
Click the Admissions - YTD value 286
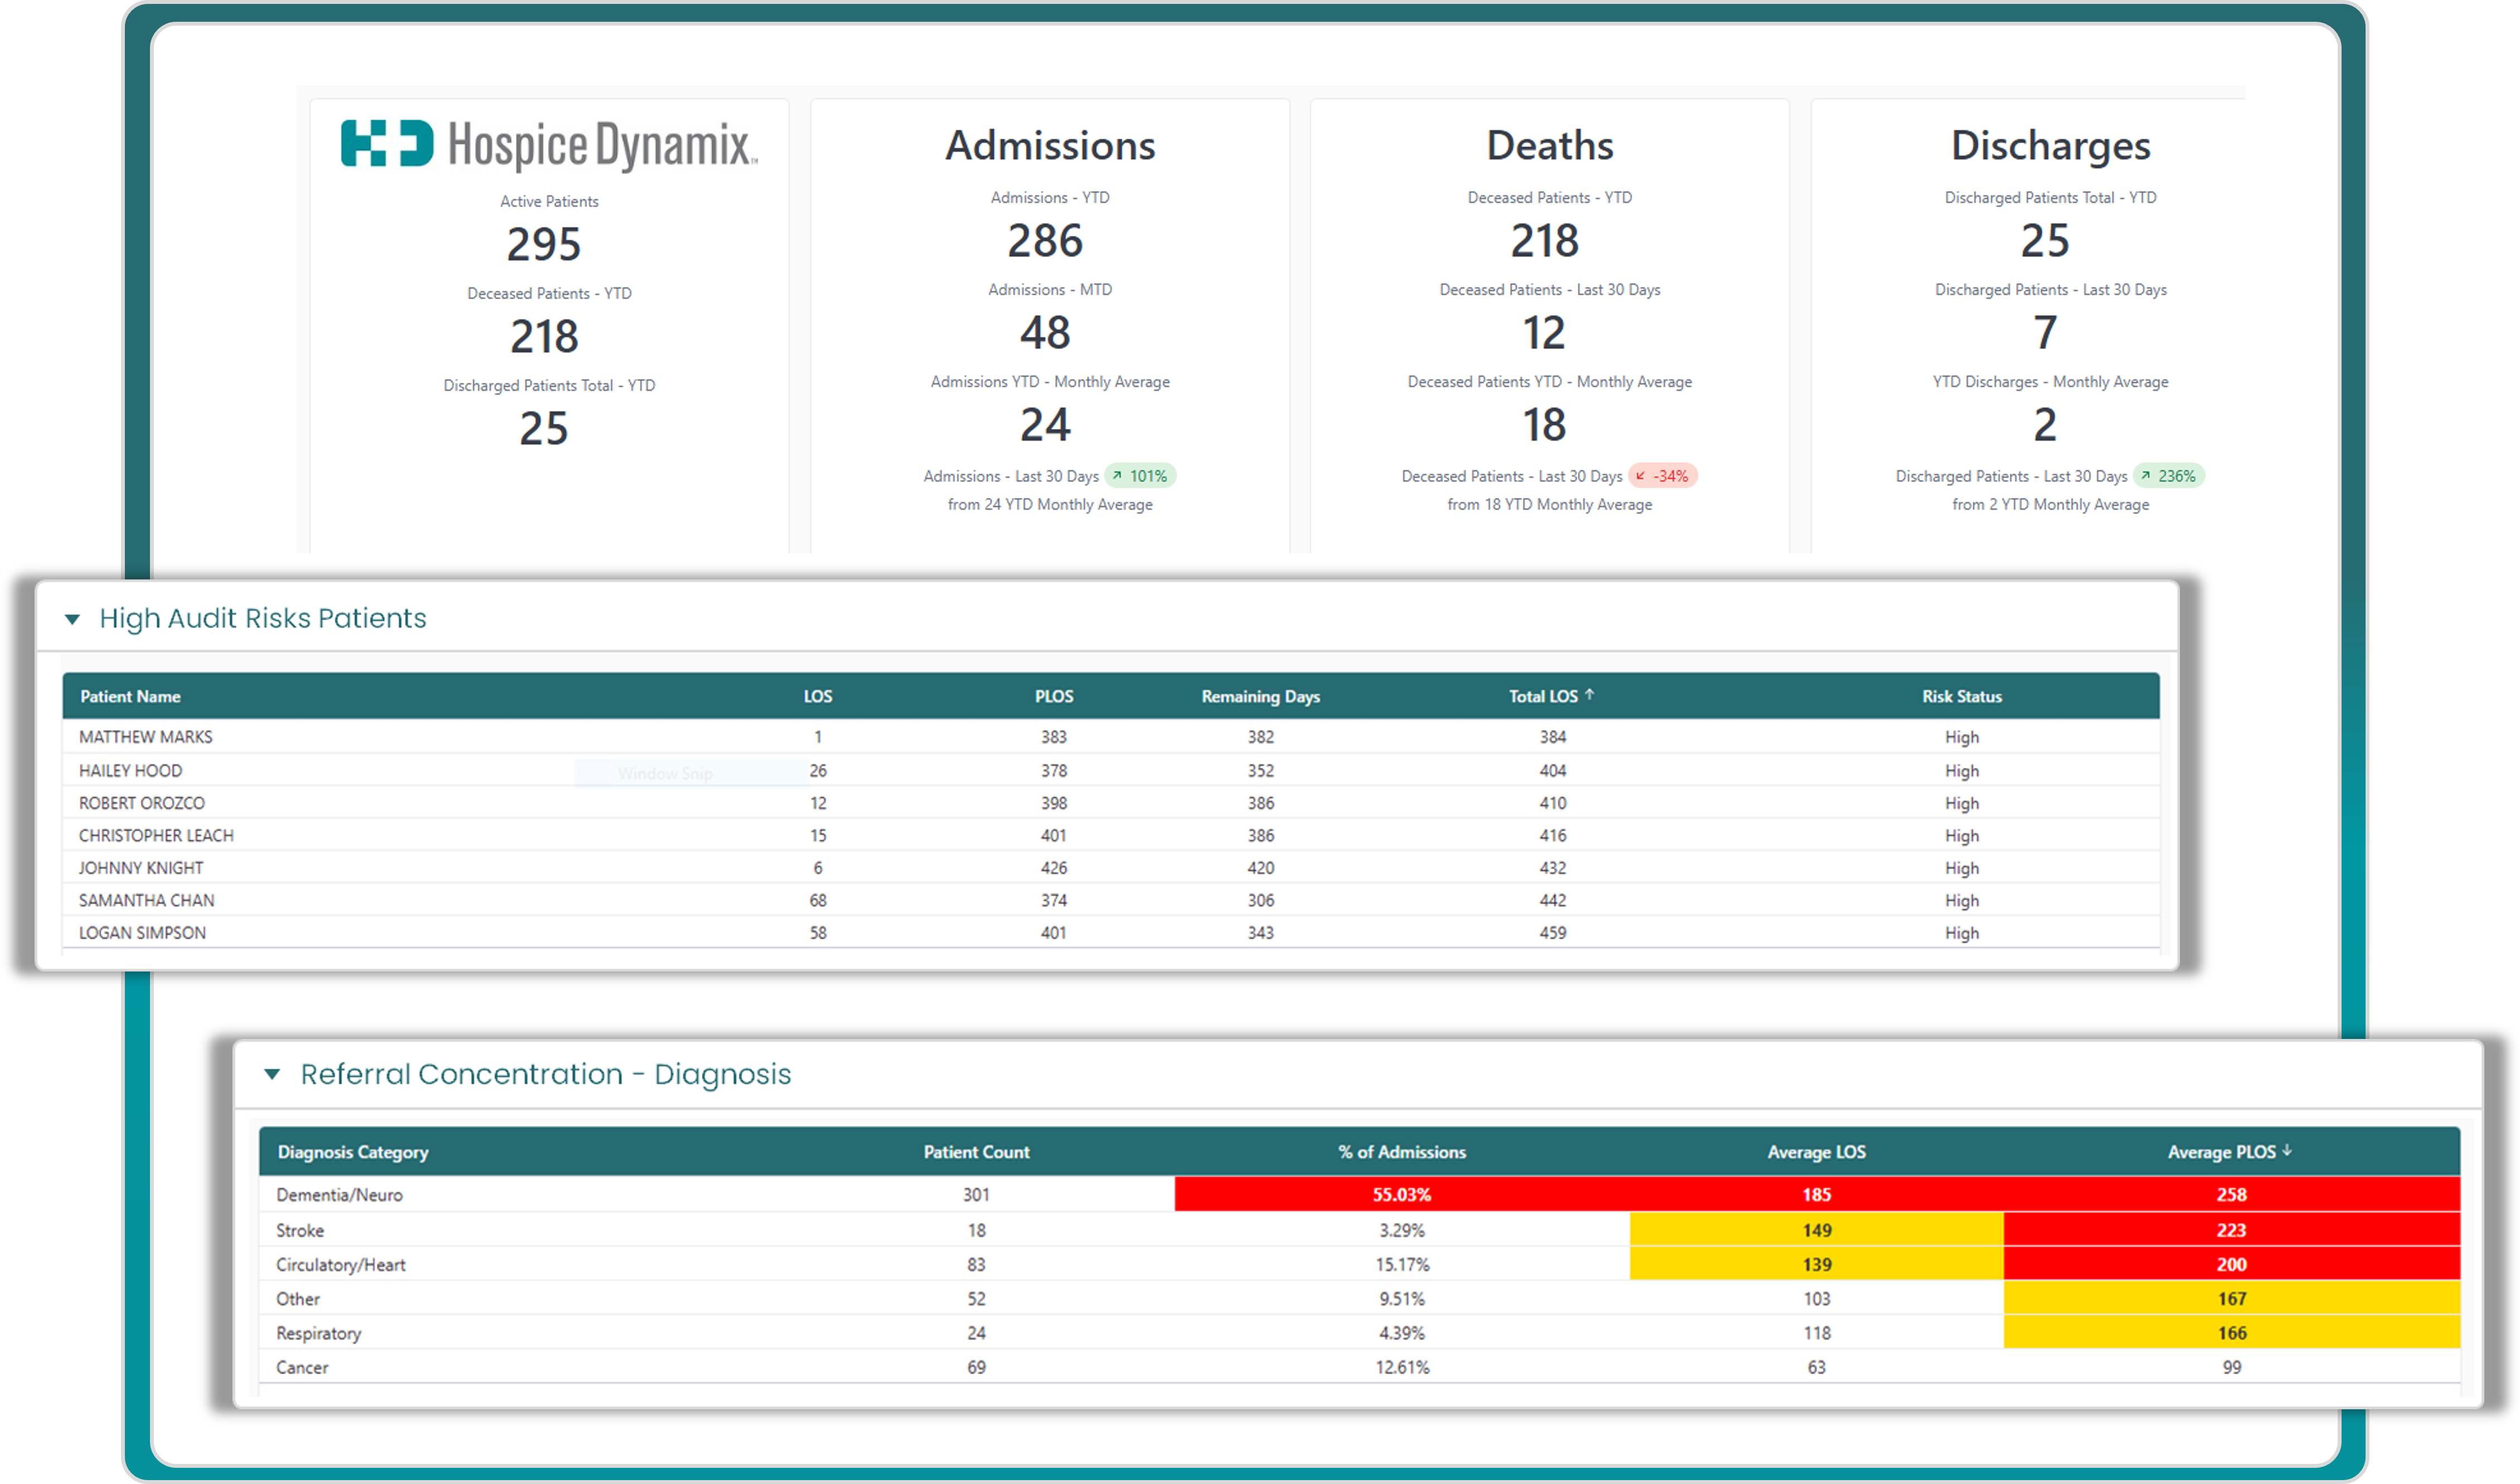click(x=1045, y=240)
